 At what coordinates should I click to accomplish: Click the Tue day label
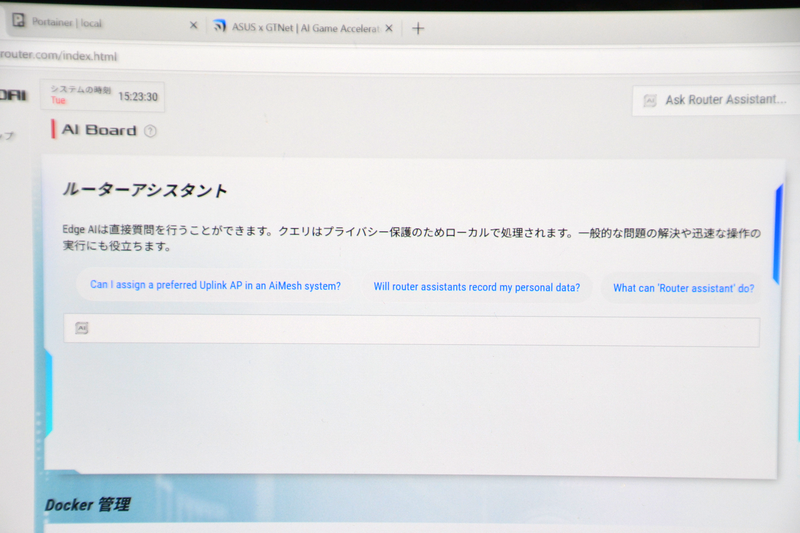pos(58,100)
